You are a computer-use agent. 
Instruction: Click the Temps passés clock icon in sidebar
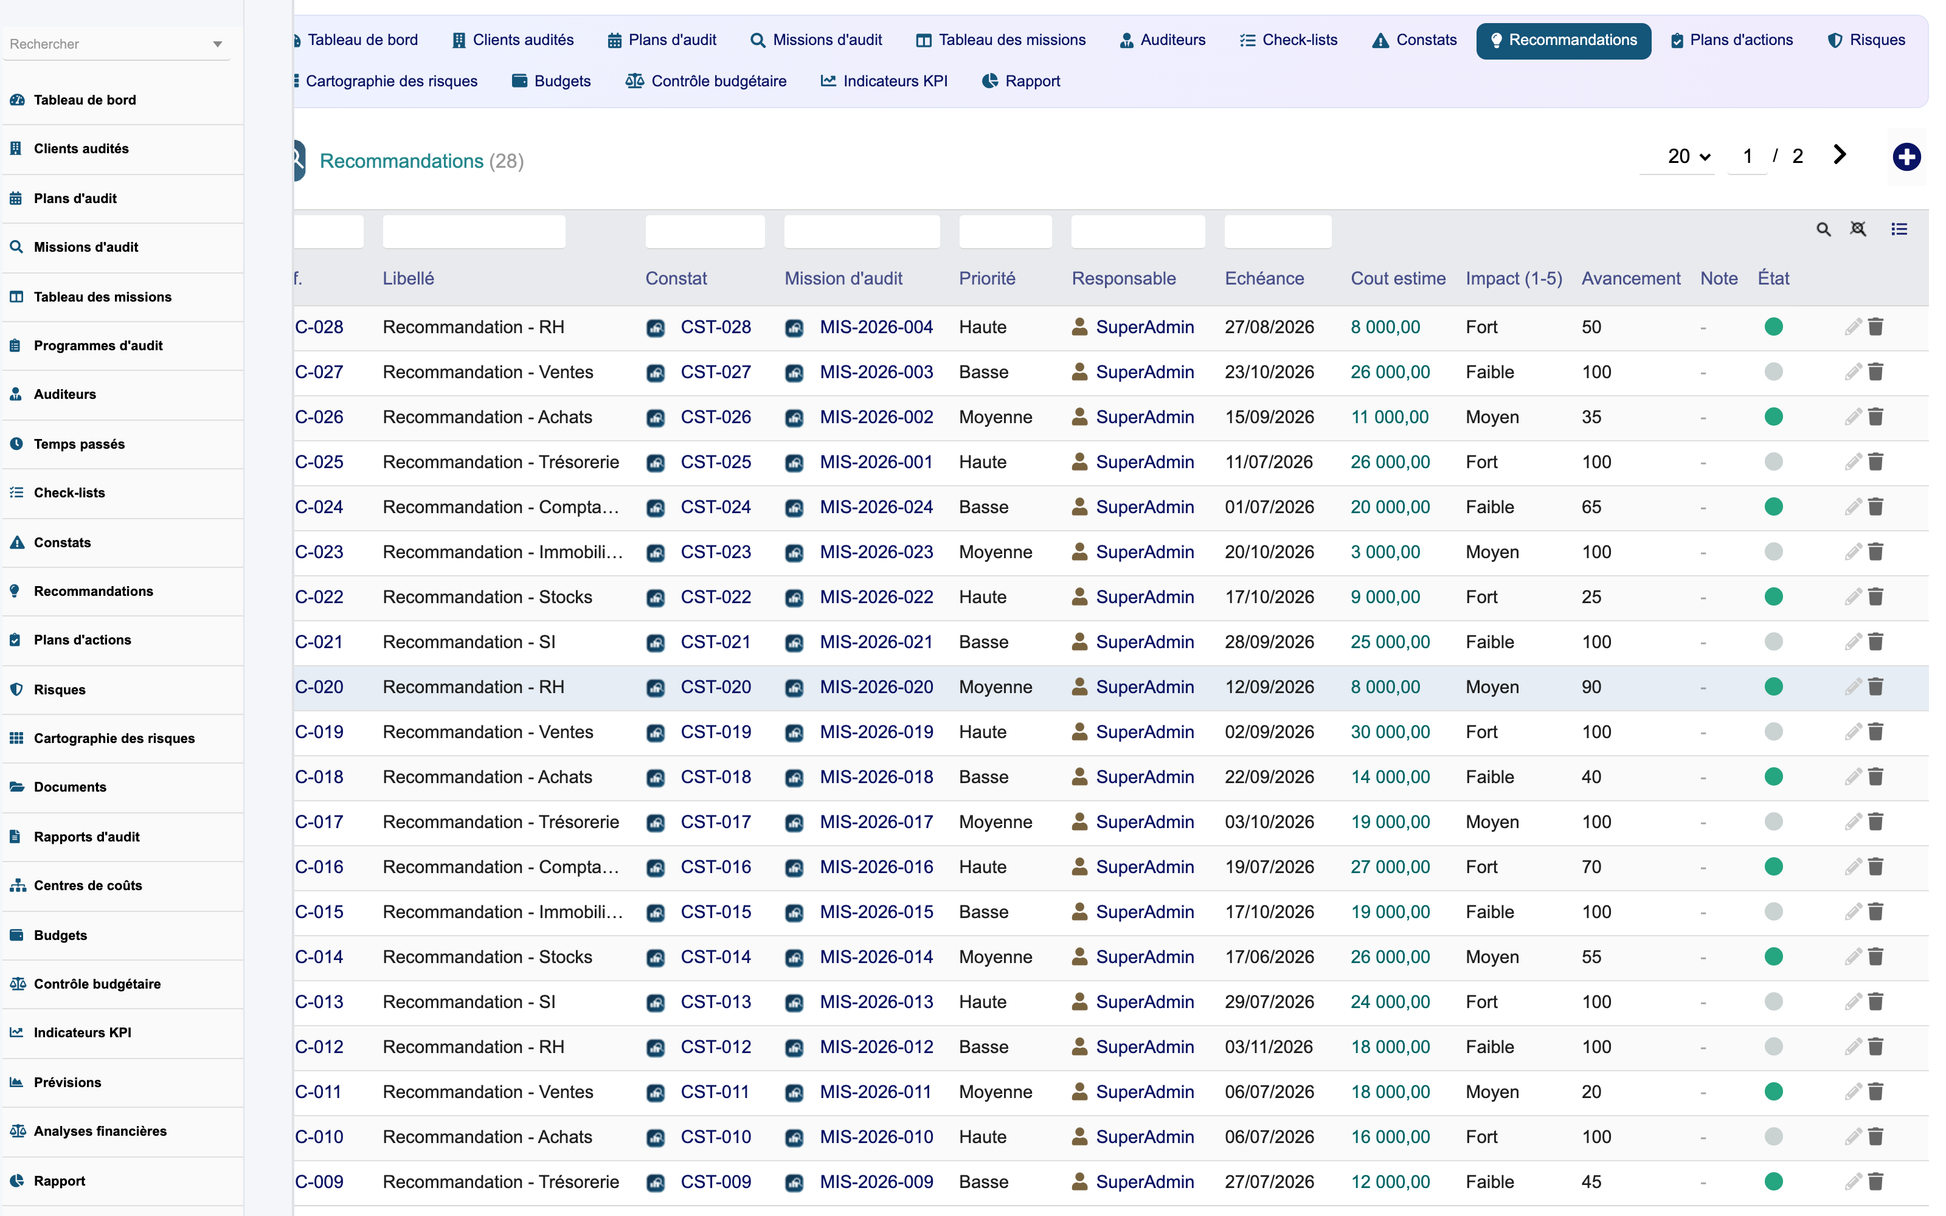click(16, 444)
